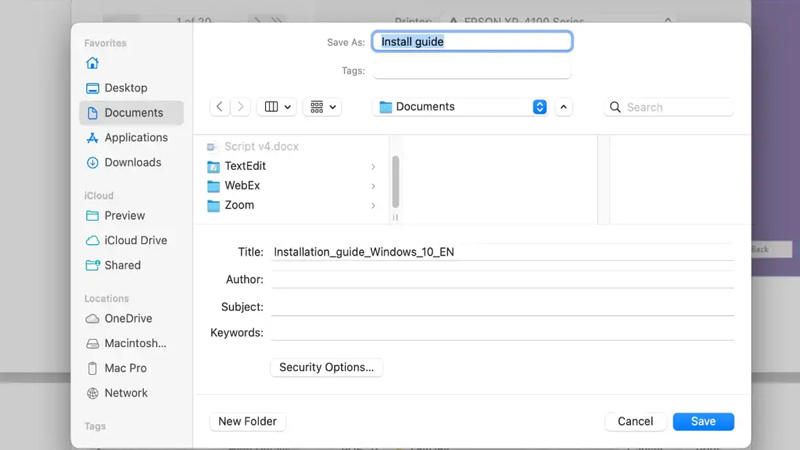
Task: Open the grouping options dropdown
Action: tap(323, 107)
